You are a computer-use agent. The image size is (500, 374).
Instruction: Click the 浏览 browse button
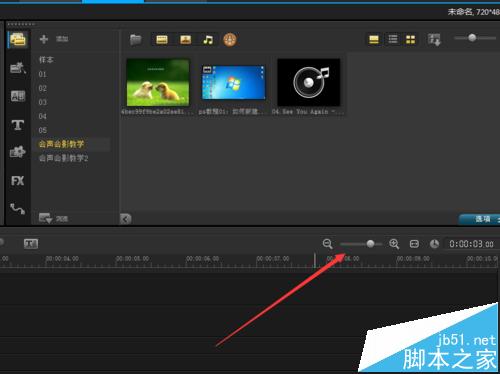(x=53, y=219)
